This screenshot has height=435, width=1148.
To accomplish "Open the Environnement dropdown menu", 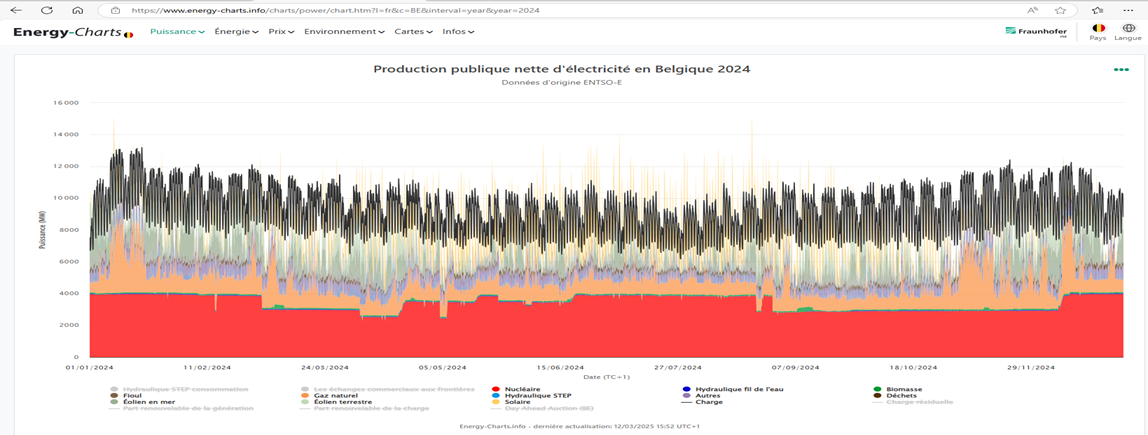I will click(x=344, y=32).
